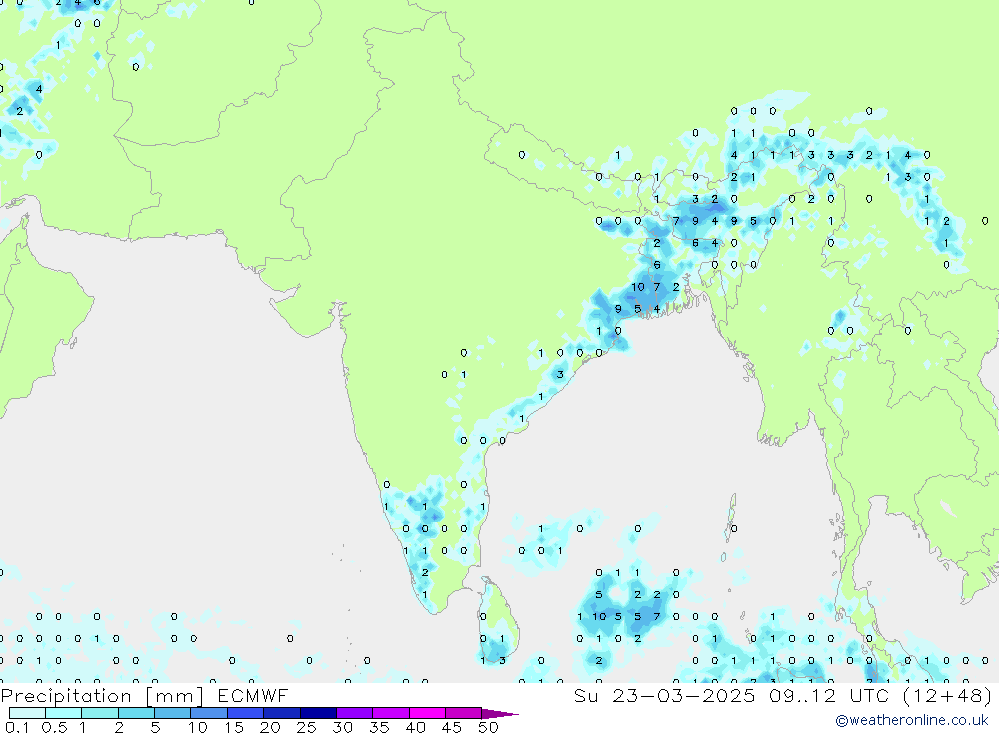Image resolution: width=1000 pixels, height=733 pixels.
Task: Click the legend label '0.1'
Action: [17, 727]
